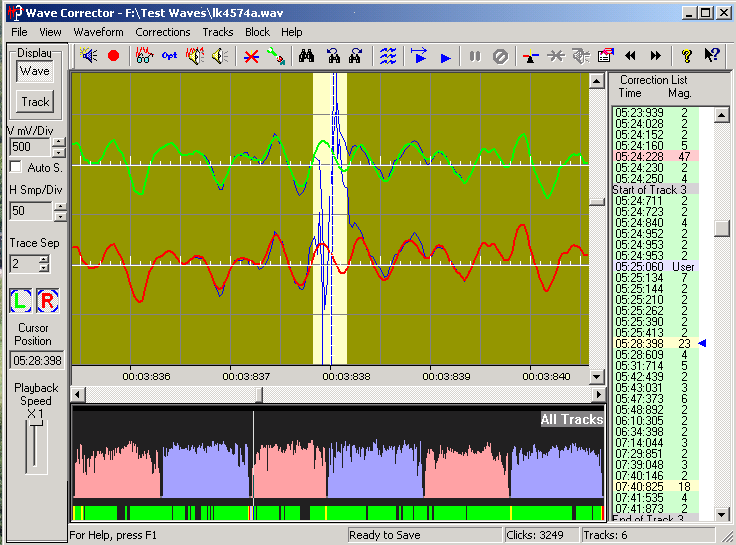Increase Trace Sep using up arrow
Image resolution: width=736 pixels, height=545 pixels.
(44, 259)
